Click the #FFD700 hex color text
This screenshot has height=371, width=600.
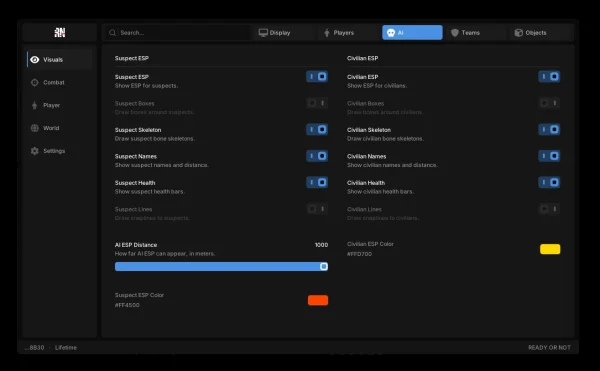pos(359,254)
